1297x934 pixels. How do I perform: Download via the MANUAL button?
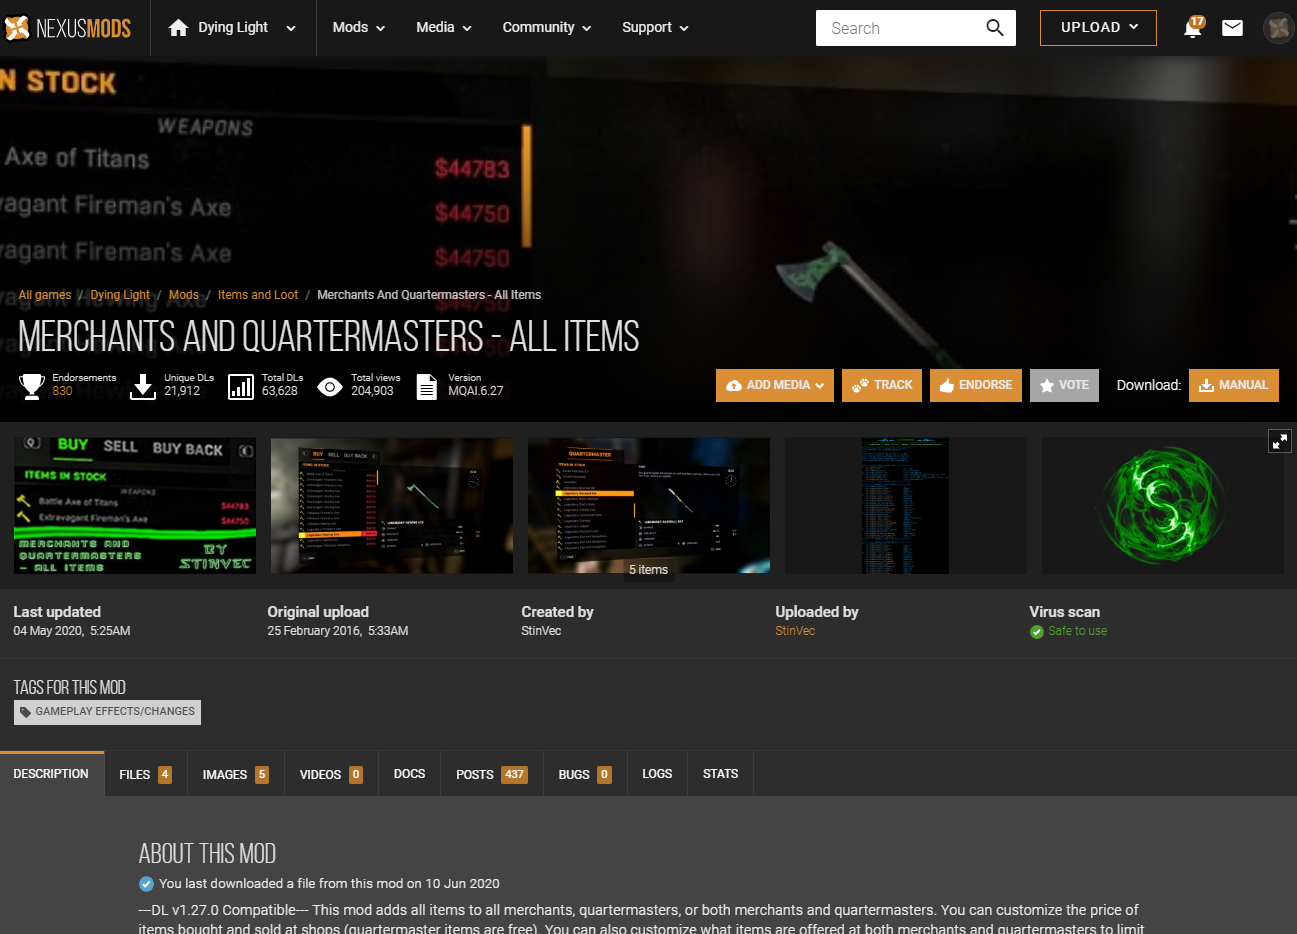(1234, 385)
